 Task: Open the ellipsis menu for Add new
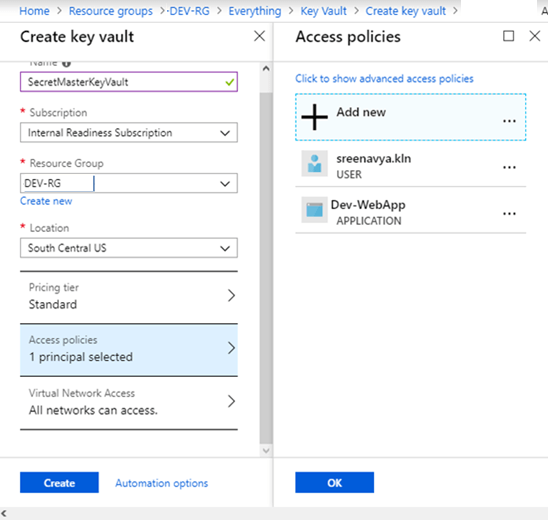point(509,121)
